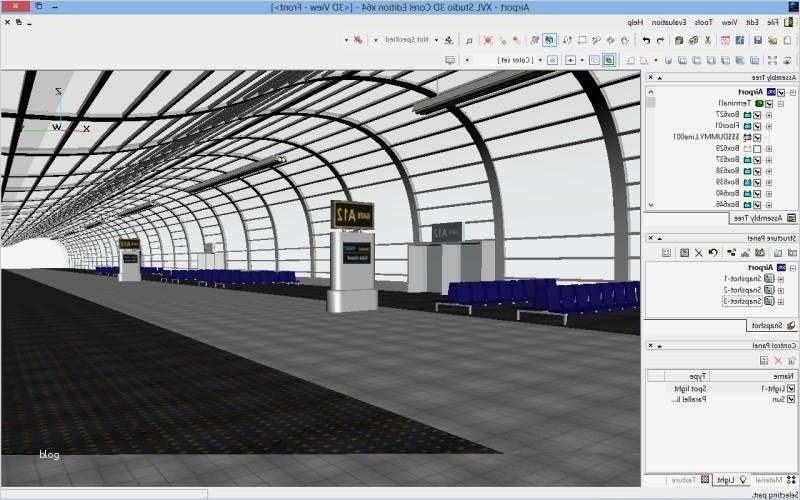
Task: Expand the Box627 tree node
Action: pos(769,115)
